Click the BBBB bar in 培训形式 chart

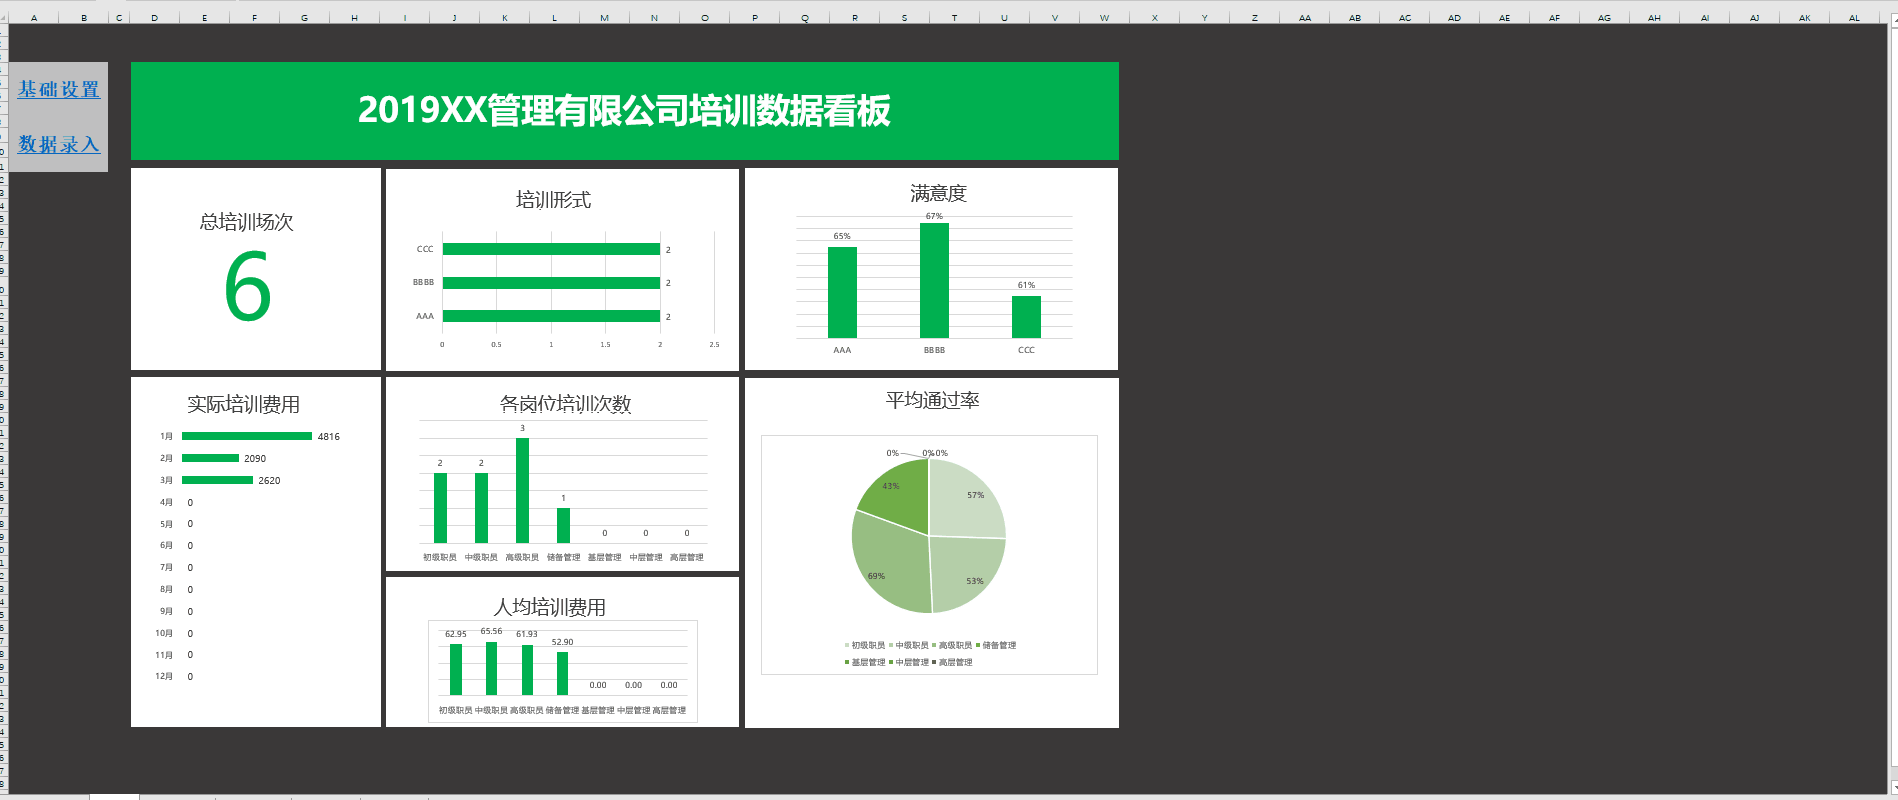coord(551,283)
